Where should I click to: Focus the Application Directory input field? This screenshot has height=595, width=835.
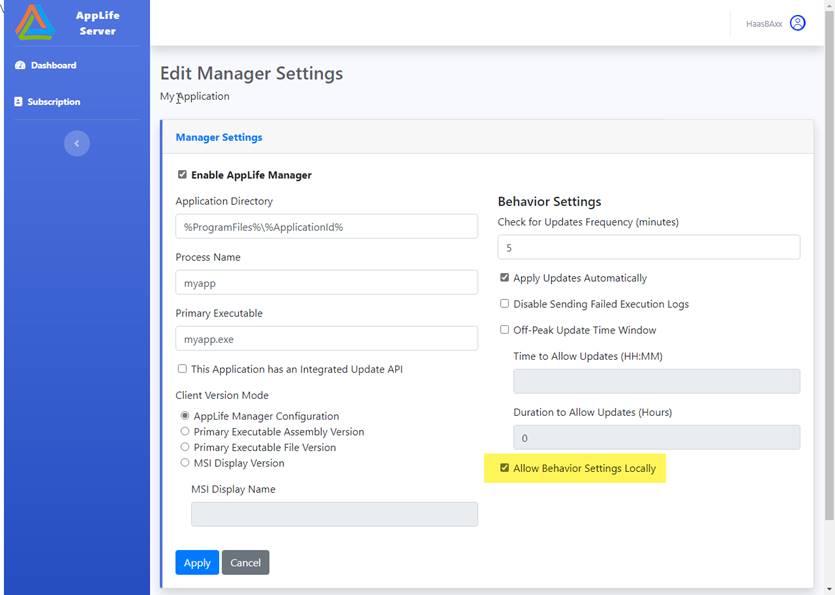326,227
